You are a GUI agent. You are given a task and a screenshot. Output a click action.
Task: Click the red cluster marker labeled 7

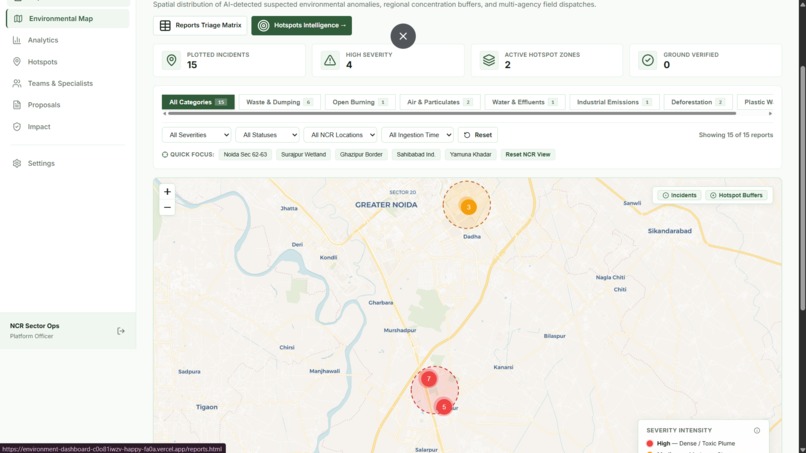[429, 379]
